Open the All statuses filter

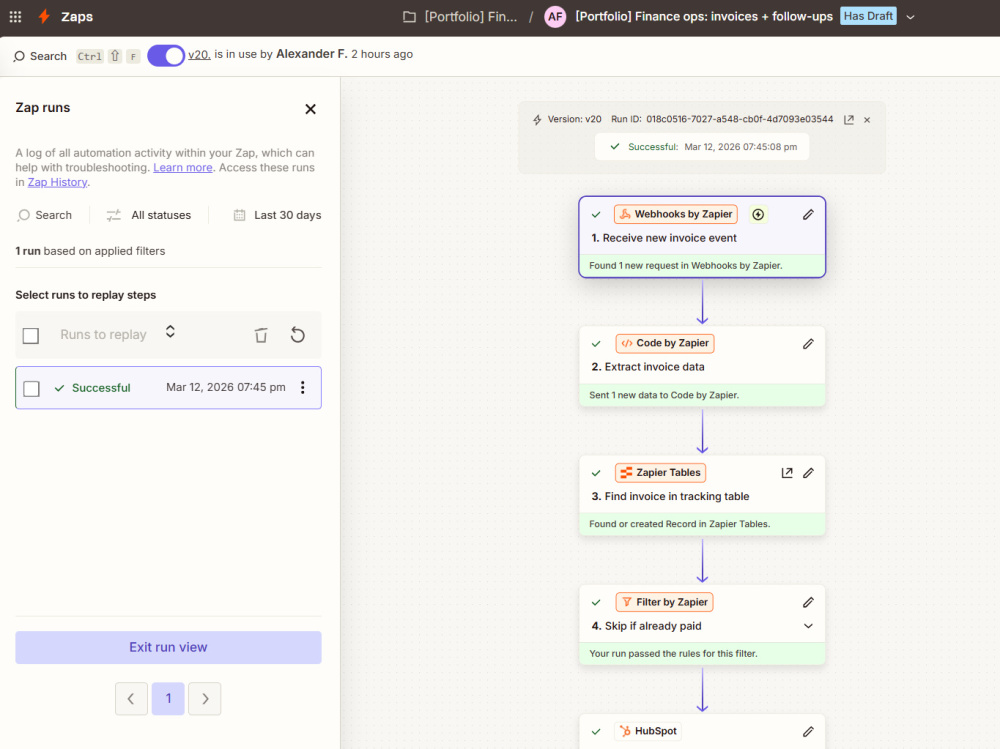coord(149,215)
